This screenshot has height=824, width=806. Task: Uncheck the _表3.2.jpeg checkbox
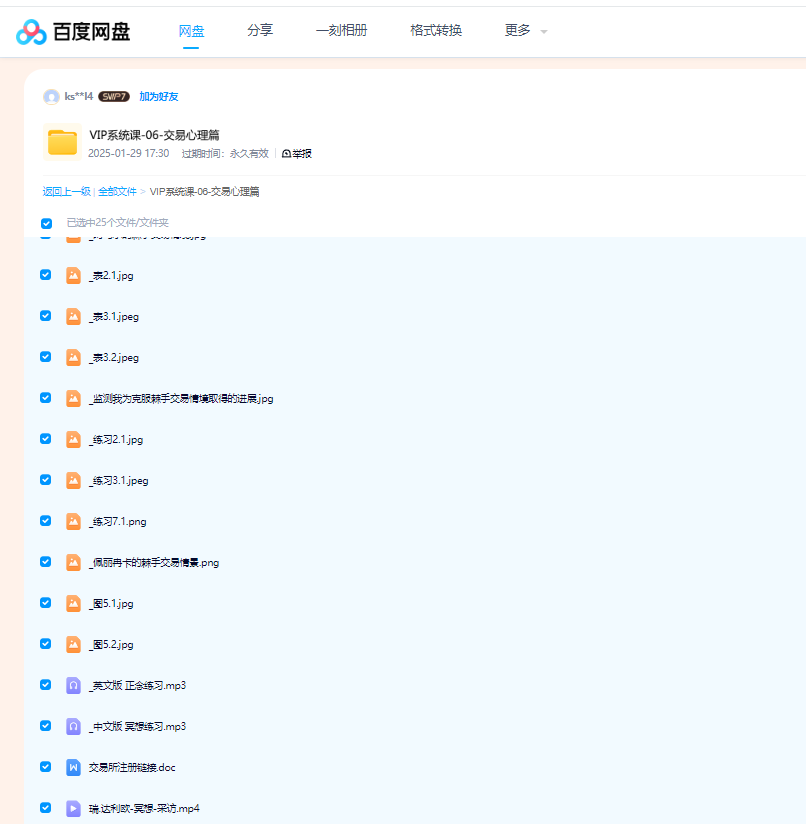[46, 357]
